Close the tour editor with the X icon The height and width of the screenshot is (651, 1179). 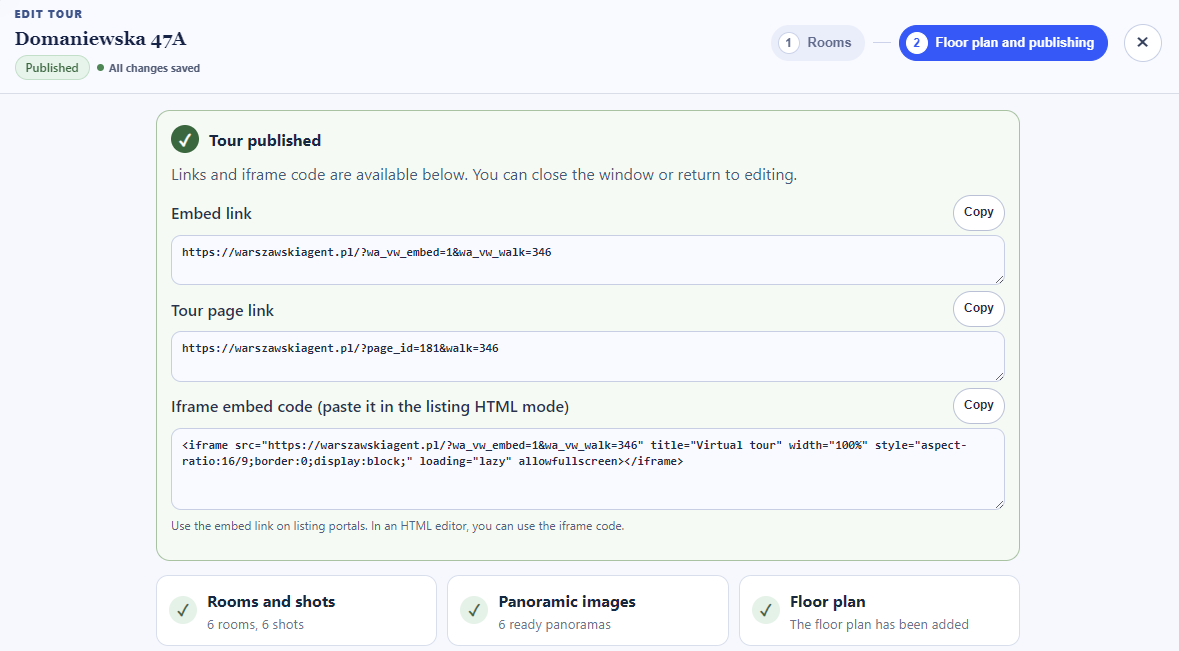tap(1142, 43)
